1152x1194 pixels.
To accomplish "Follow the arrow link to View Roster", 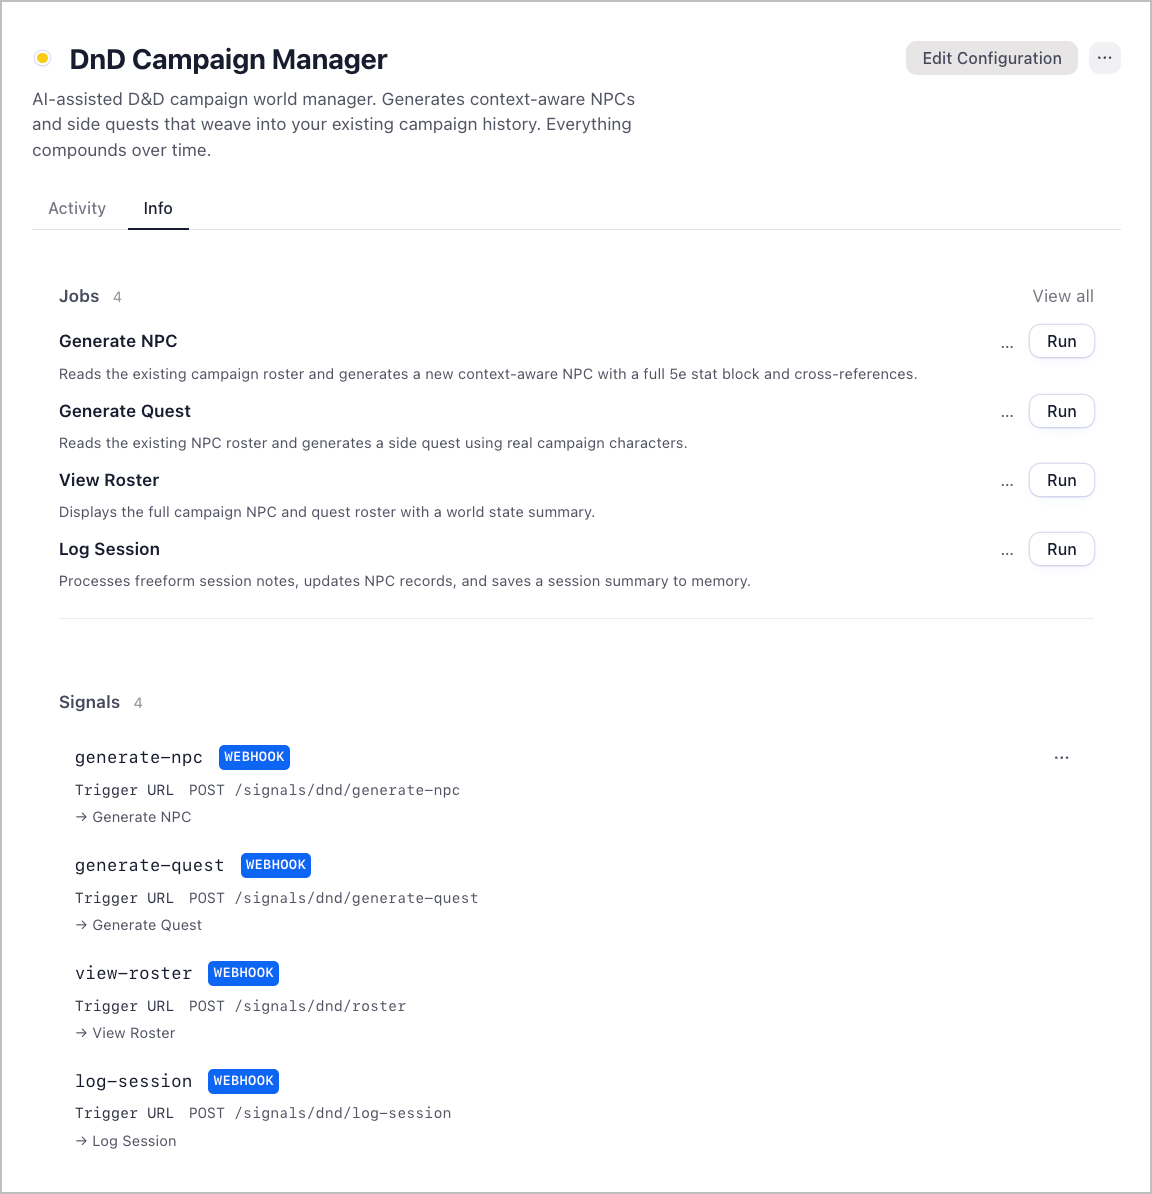I will point(125,1033).
